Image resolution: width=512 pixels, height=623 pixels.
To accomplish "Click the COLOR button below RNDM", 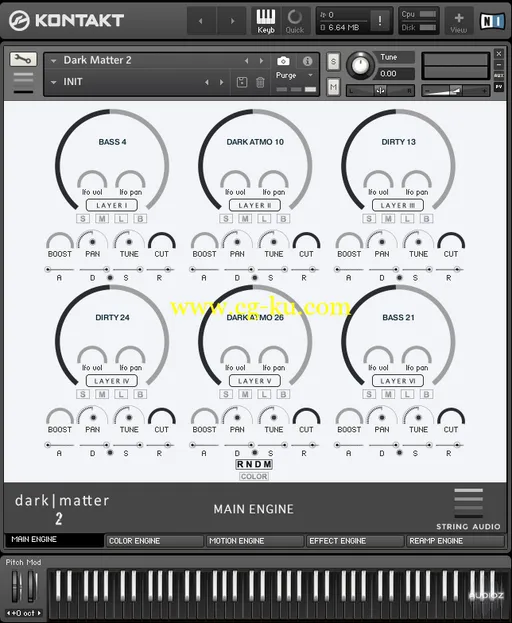I will (254, 476).
